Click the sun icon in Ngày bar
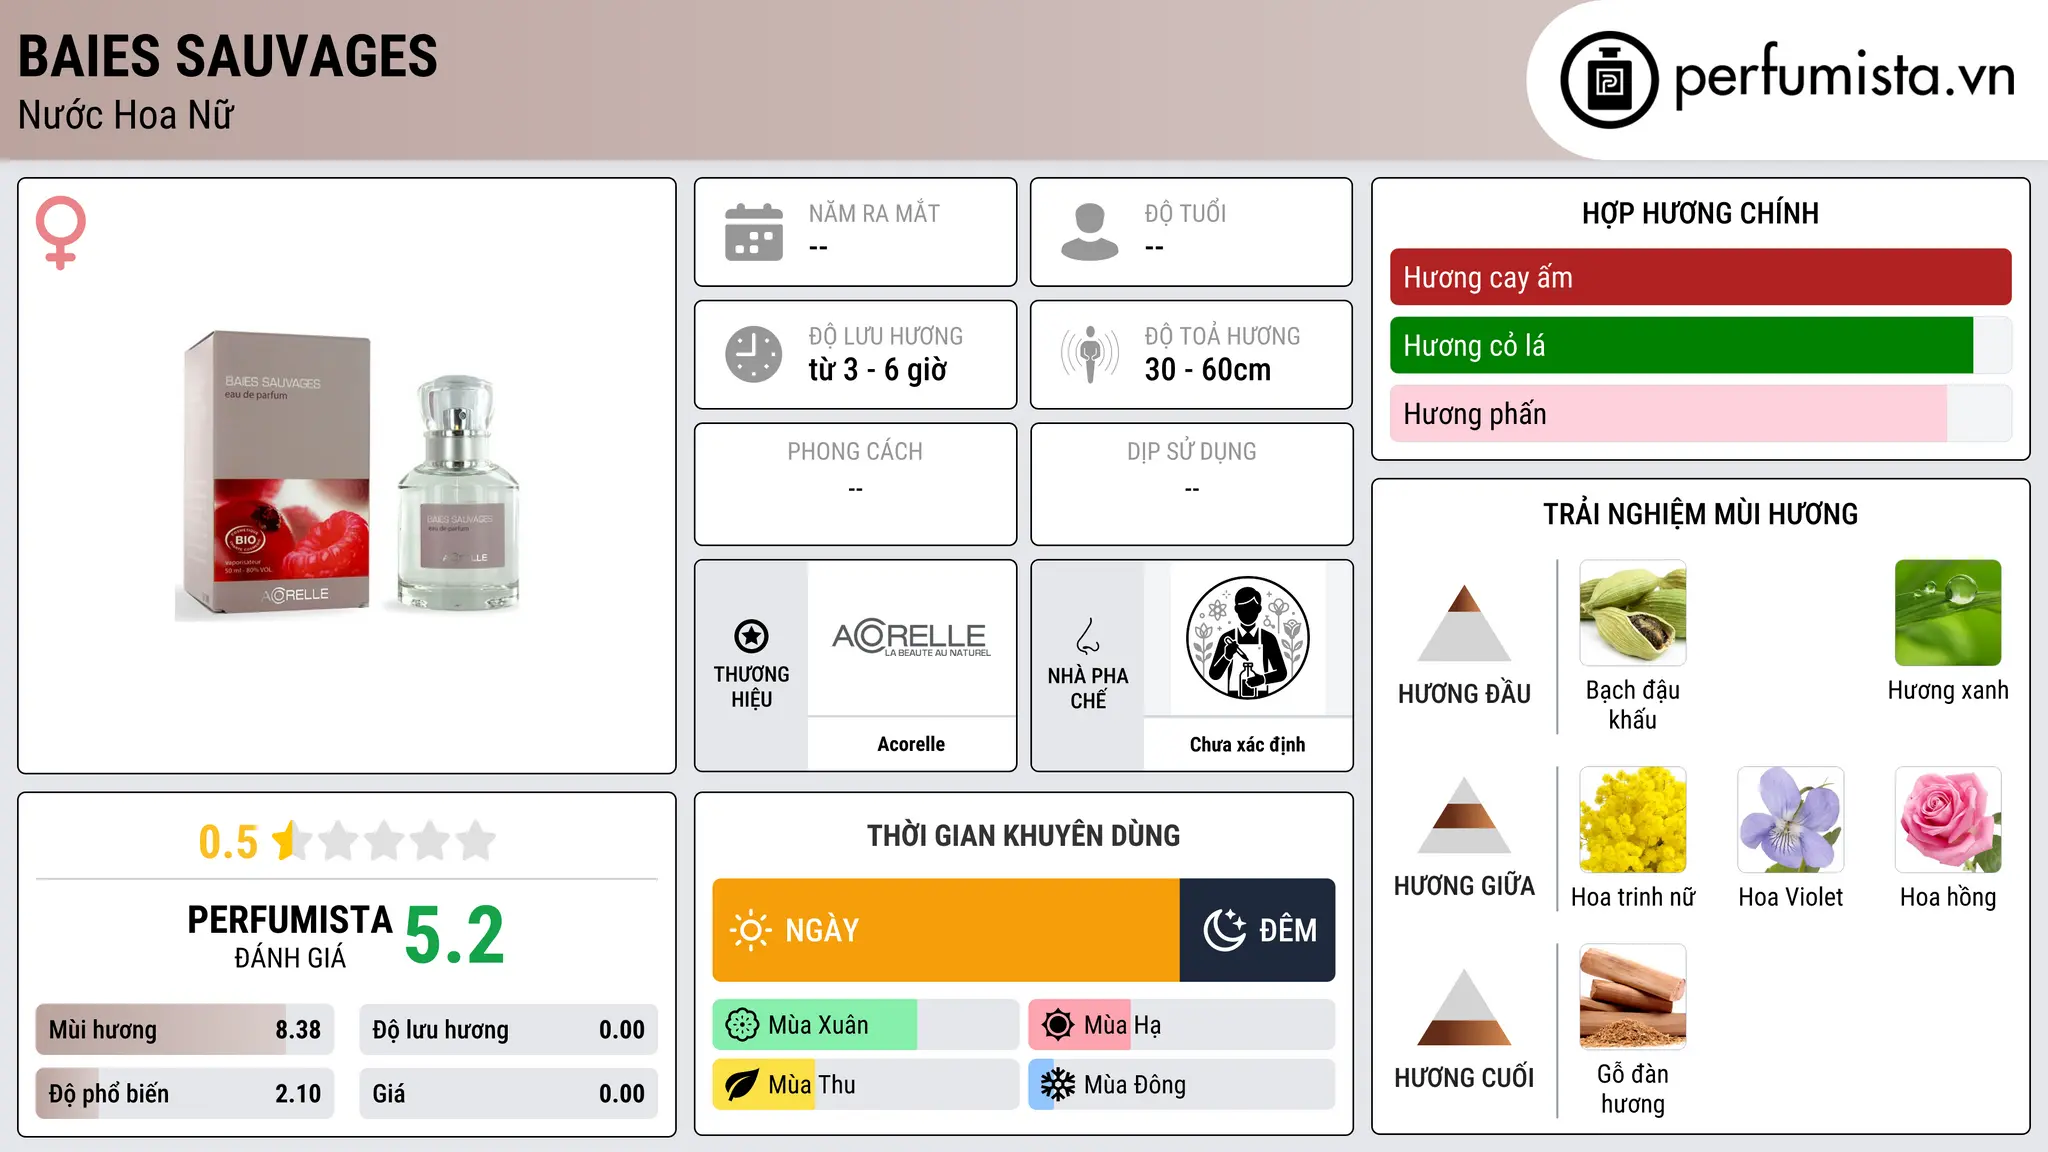Image resolution: width=2048 pixels, height=1152 pixels. click(750, 930)
